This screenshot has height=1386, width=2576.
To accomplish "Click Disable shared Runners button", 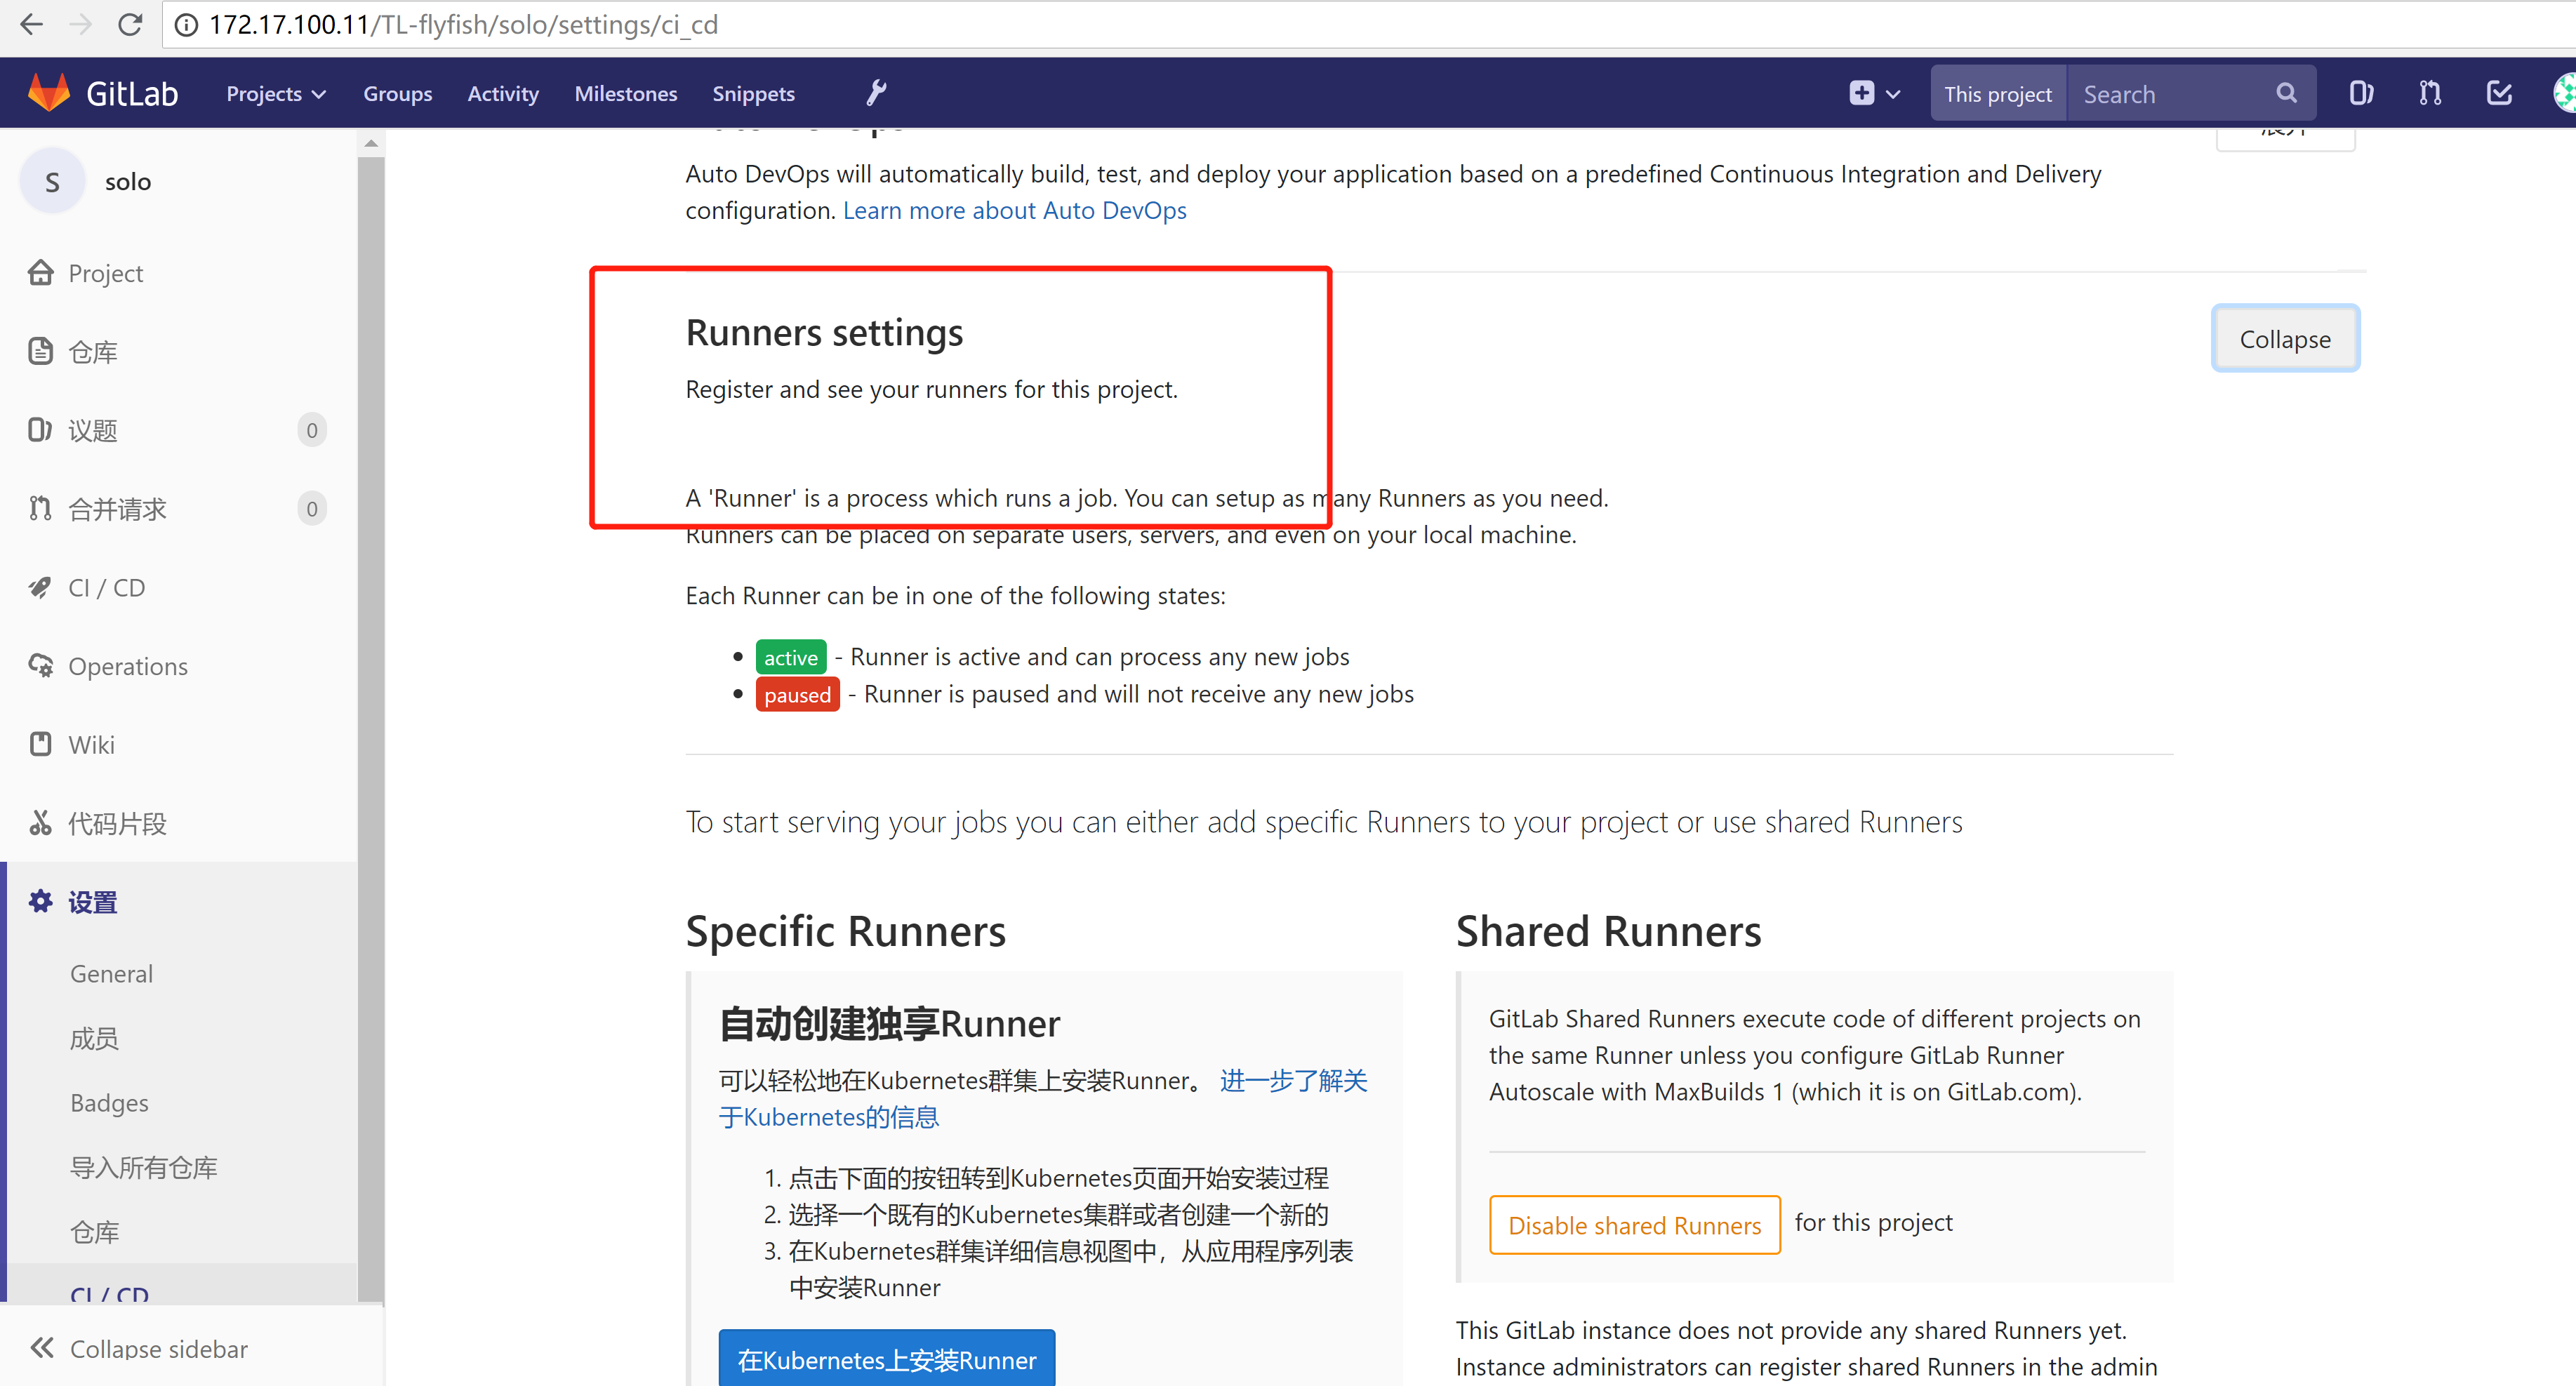I will (x=1634, y=1224).
